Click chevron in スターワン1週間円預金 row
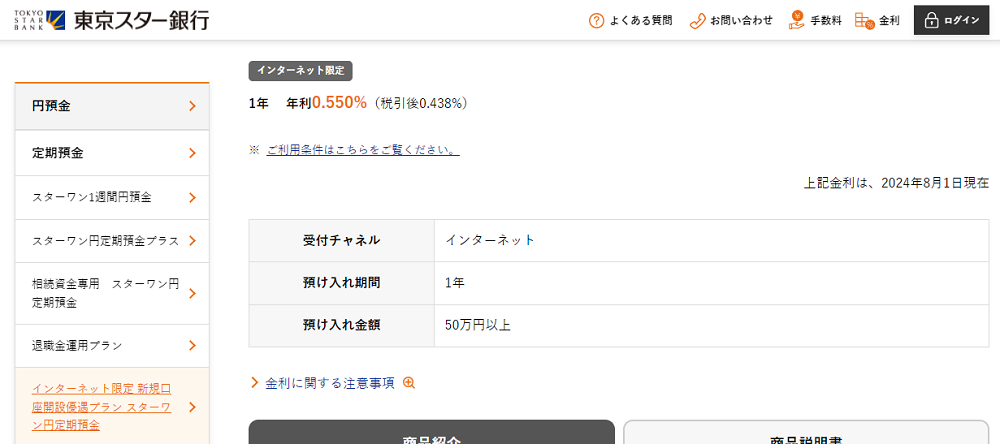This screenshot has height=444, width=1000. click(193, 198)
